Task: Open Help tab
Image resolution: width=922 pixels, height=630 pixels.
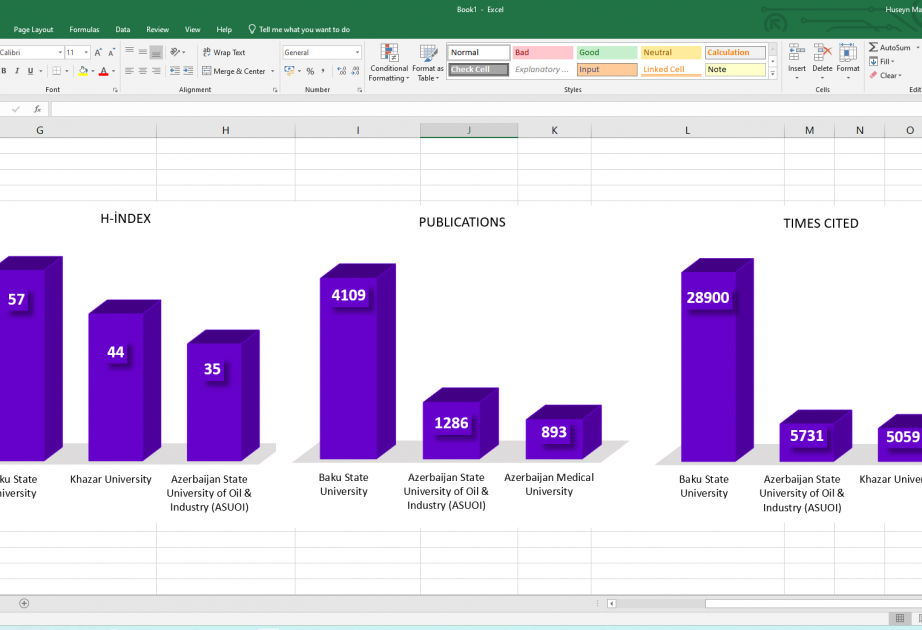Action: point(224,29)
